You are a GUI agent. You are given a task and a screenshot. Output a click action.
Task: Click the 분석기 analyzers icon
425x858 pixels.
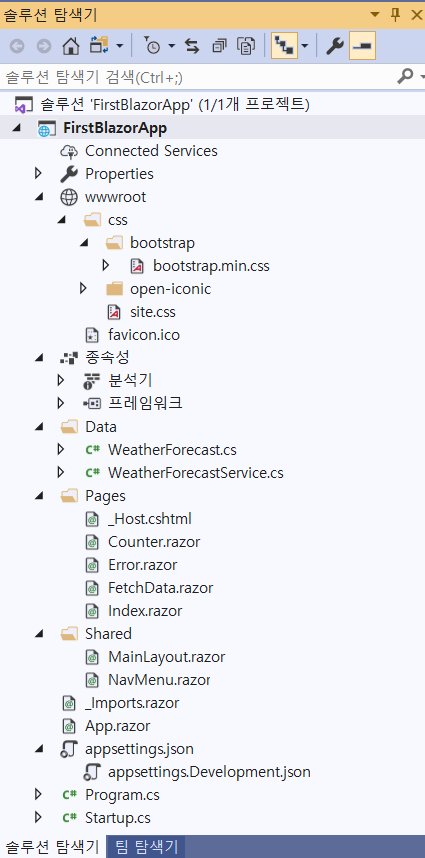pos(91,381)
